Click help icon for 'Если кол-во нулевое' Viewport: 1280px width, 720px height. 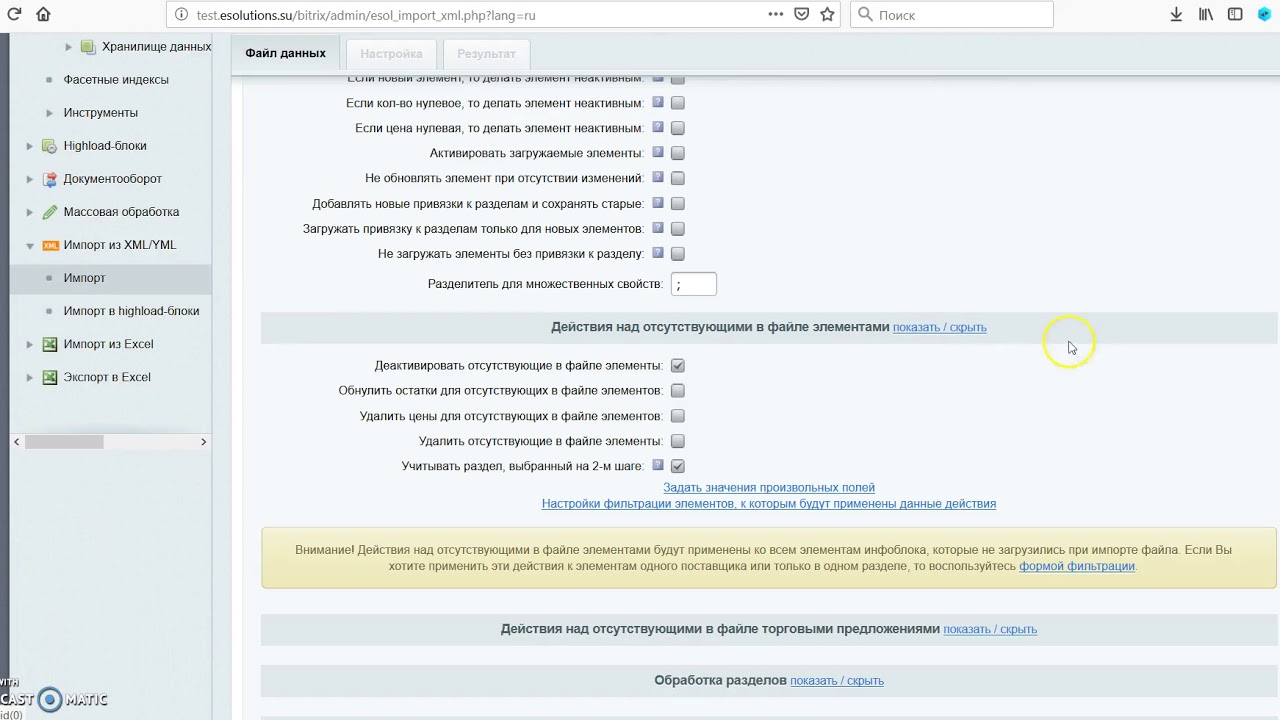[x=658, y=102]
